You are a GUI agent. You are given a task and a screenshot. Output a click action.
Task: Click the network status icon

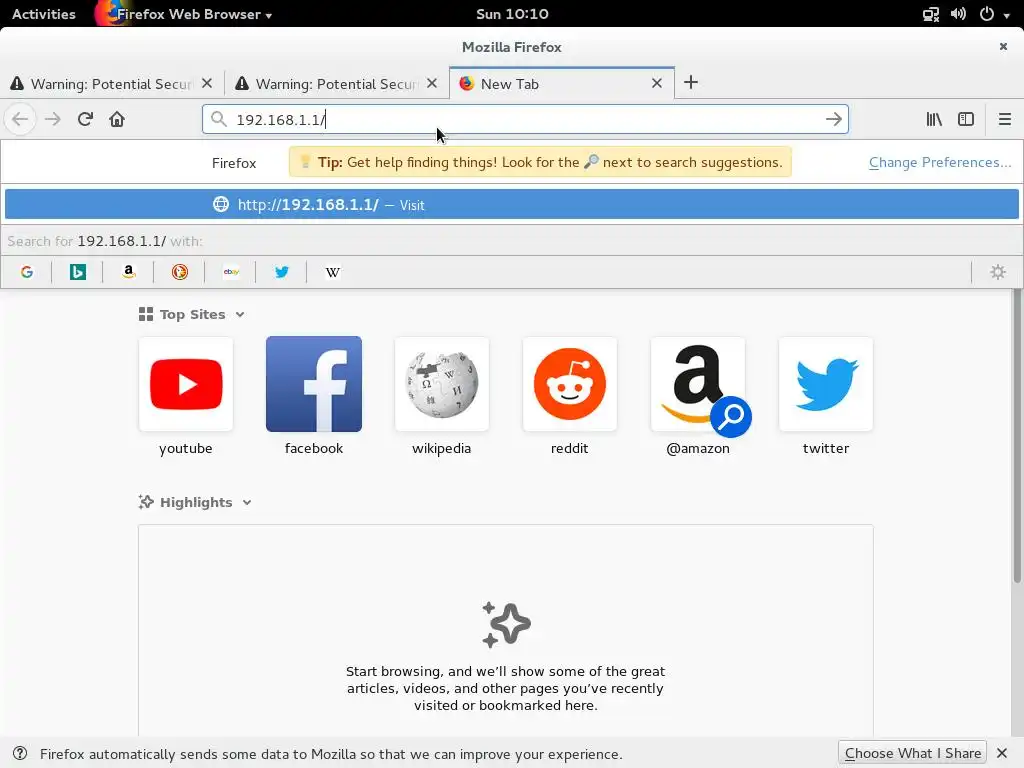(931, 14)
